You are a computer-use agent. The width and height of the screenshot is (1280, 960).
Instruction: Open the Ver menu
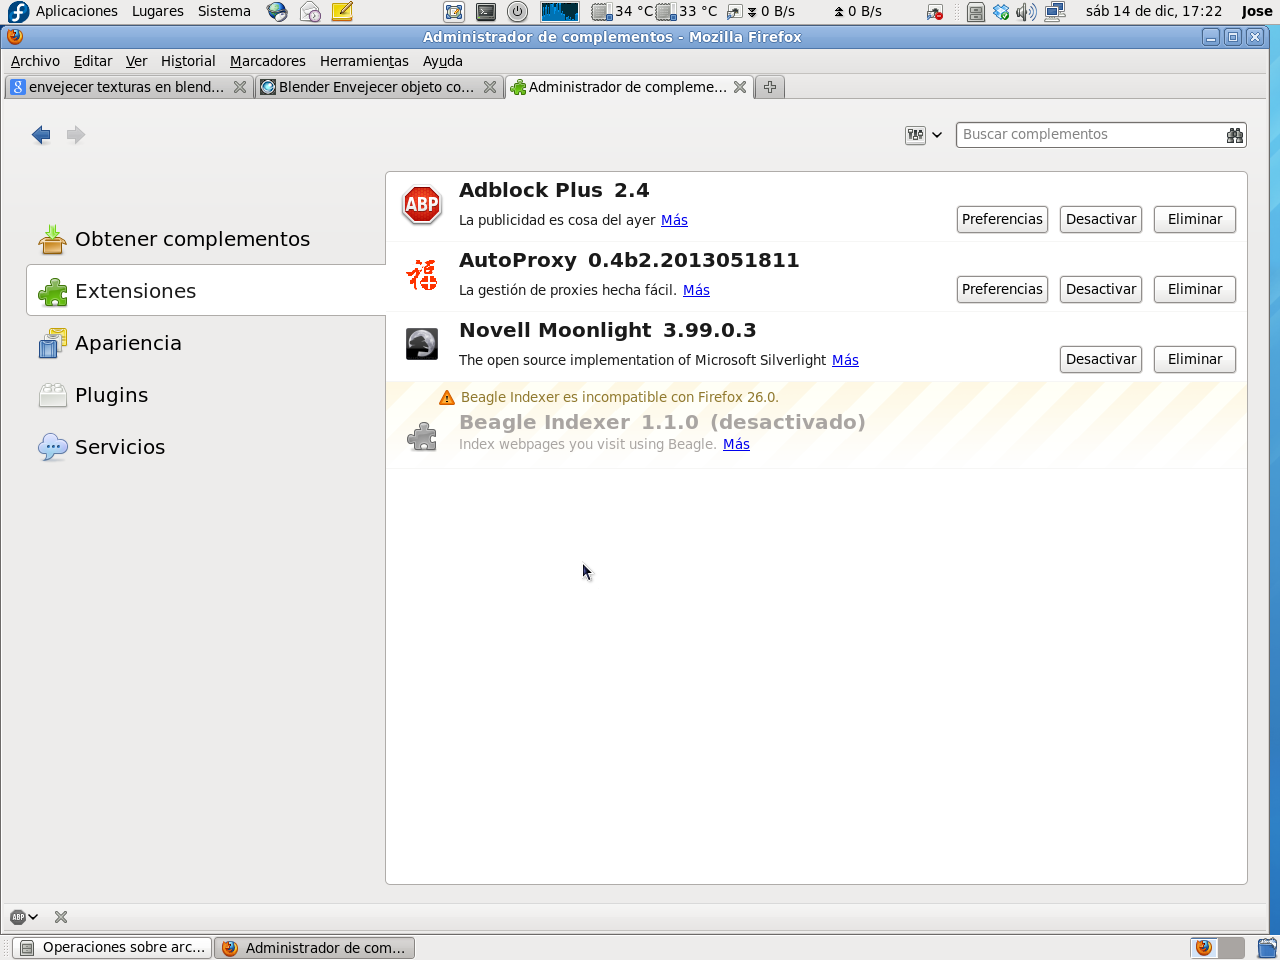[x=136, y=61]
